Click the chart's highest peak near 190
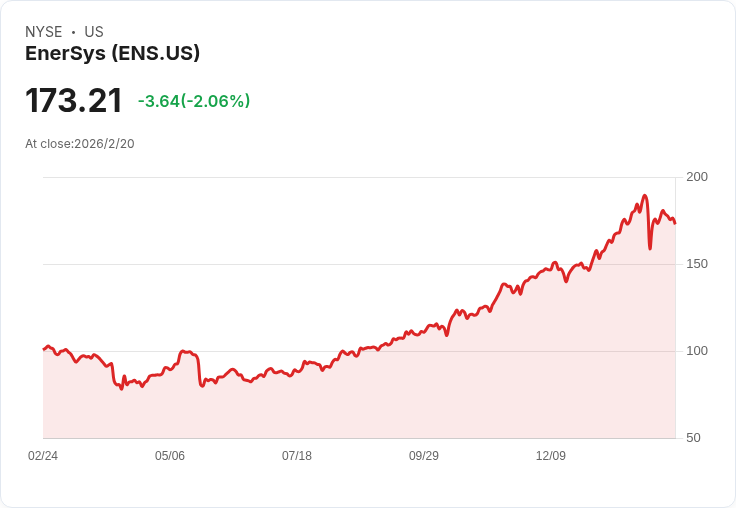The height and width of the screenshot is (508, 736). pos(644,196)
